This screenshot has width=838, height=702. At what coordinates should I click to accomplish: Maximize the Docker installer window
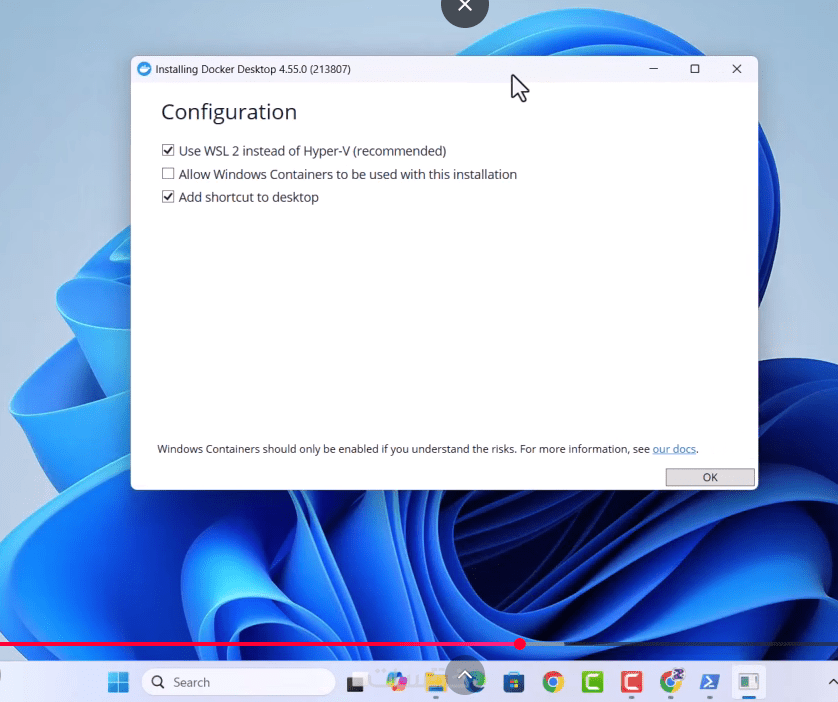coord(695,69)
